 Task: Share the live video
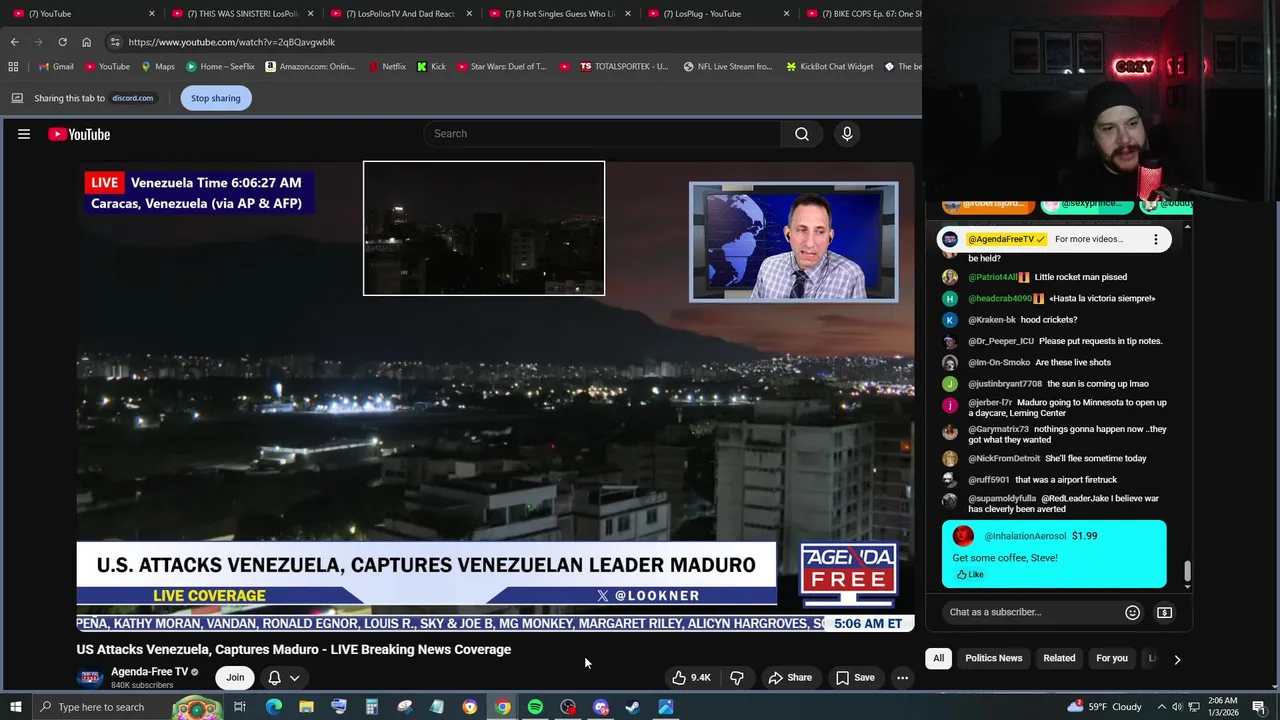point(789,678)
